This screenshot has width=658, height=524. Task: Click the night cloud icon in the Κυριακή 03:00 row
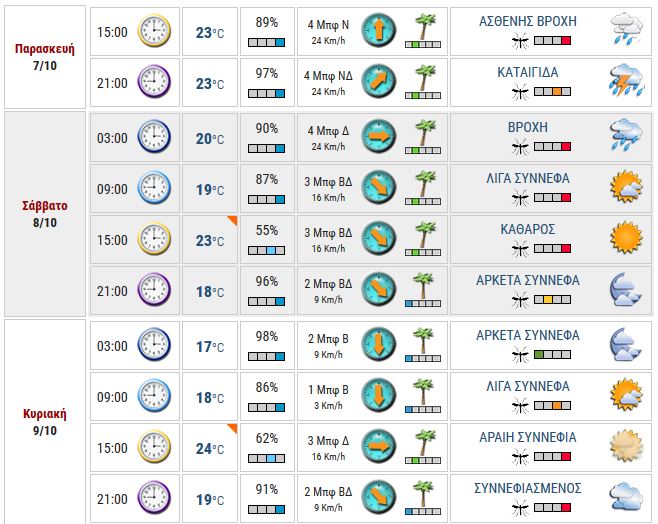coord(626,343)
